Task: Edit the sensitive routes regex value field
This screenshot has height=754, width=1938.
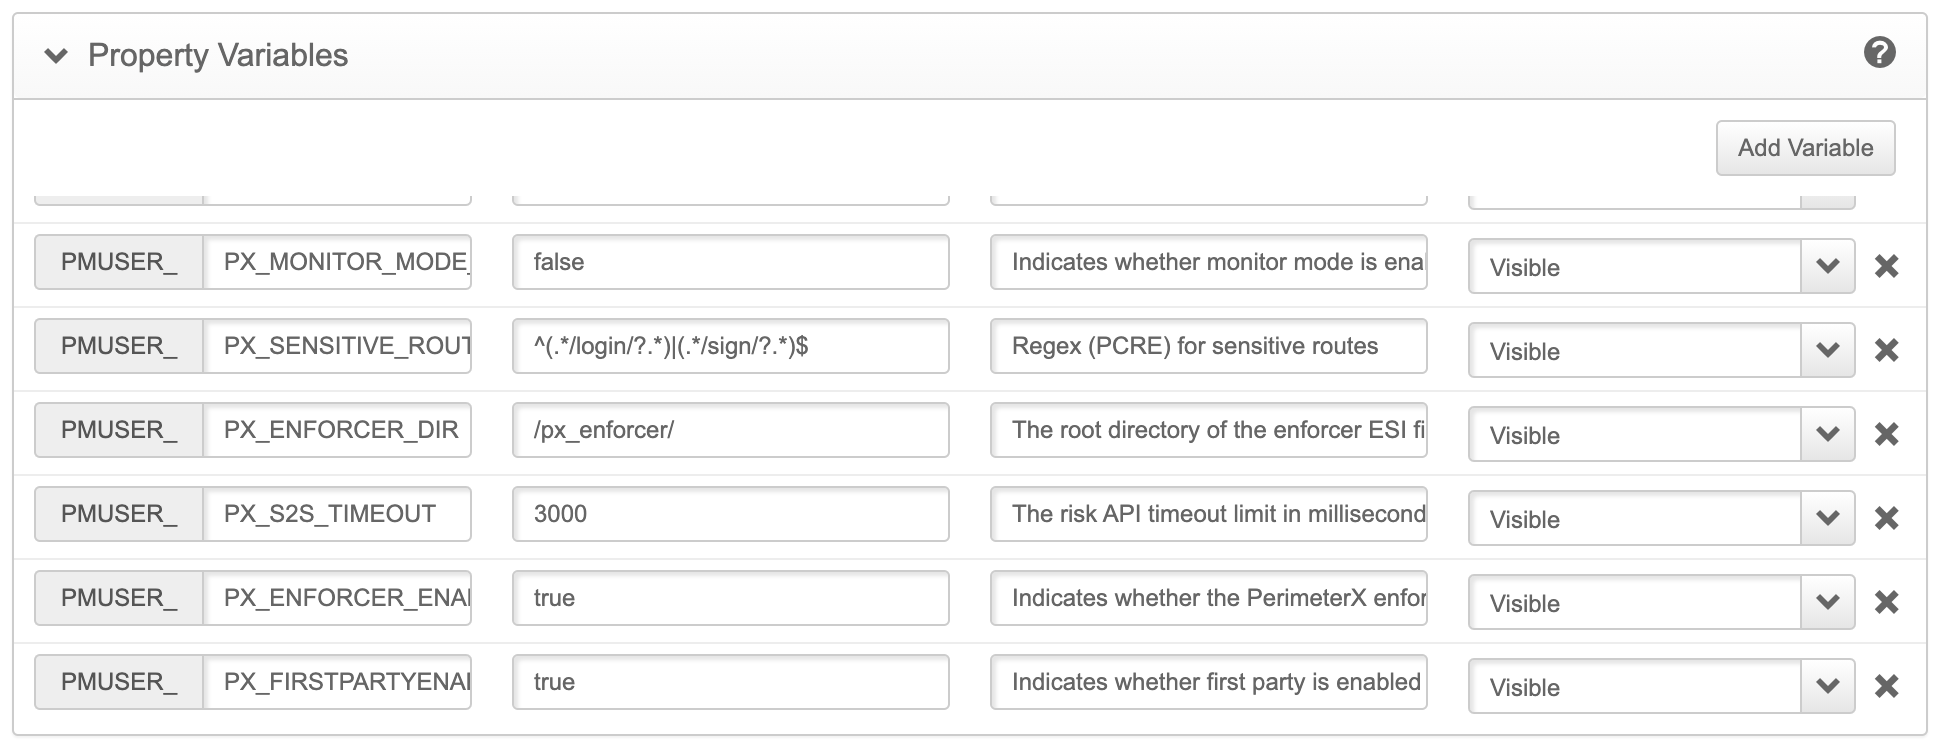Action: click(730, 346)
